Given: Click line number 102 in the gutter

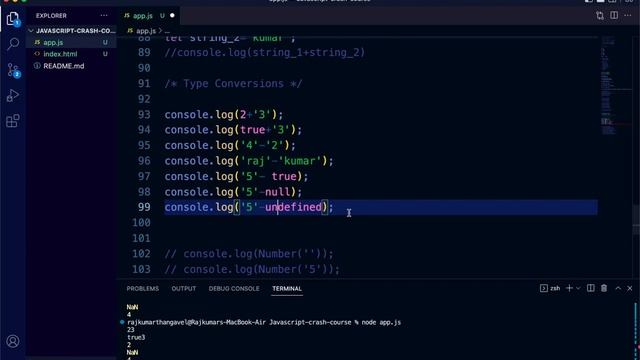Looking at the screenshot, I should point(141,253).
